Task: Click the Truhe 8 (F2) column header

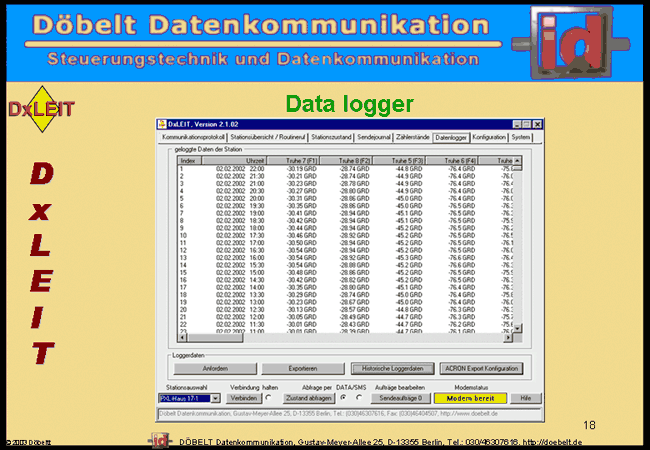Action: click(346, 160)
